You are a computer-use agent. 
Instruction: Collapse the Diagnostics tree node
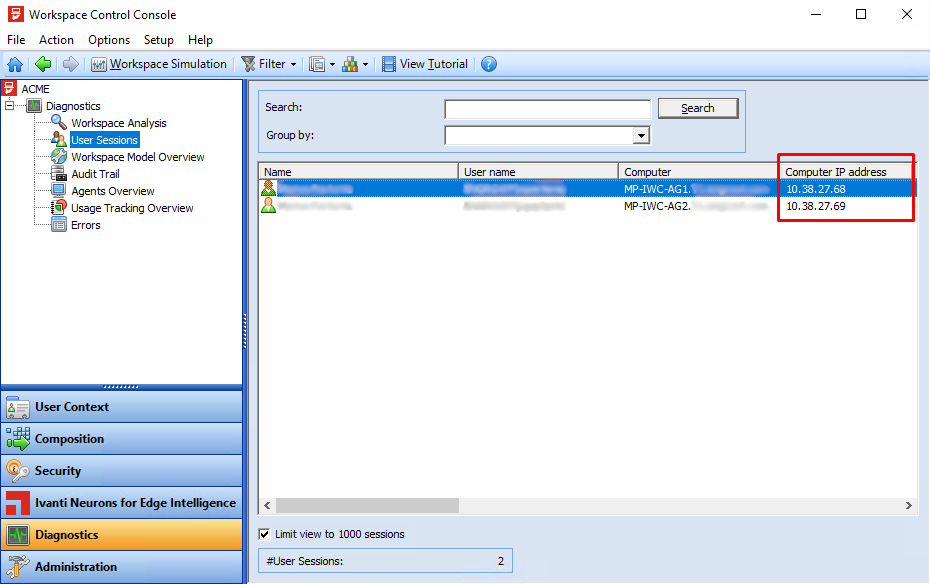(9, 106)
